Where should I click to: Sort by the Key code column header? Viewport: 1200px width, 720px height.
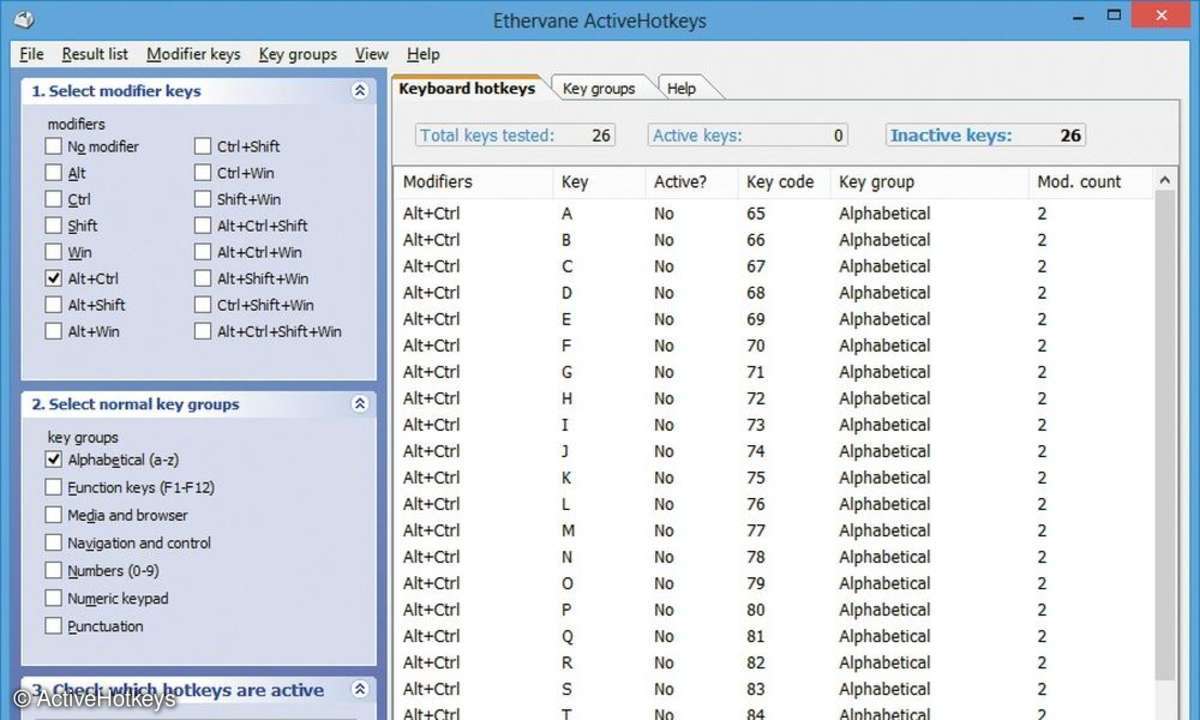(784, 182)
